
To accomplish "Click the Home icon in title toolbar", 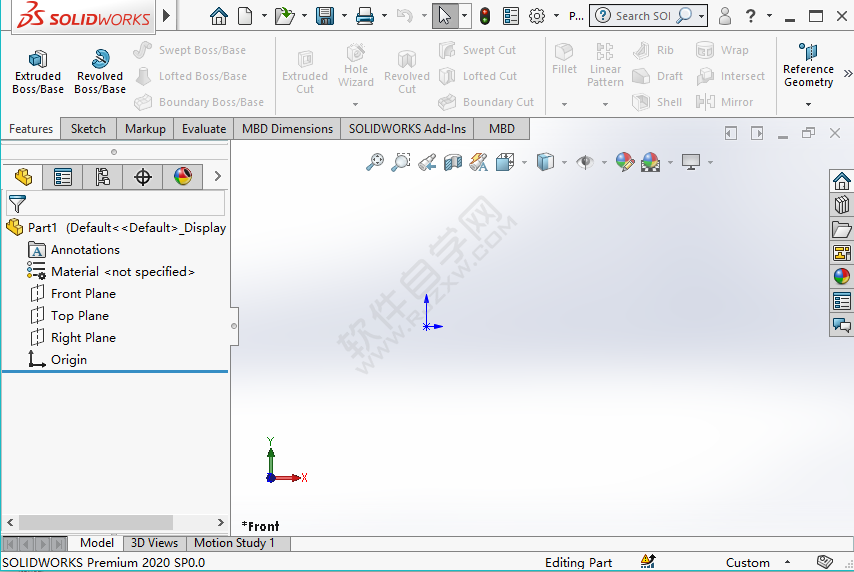I will pyautogui.click(x=219, y=16).
